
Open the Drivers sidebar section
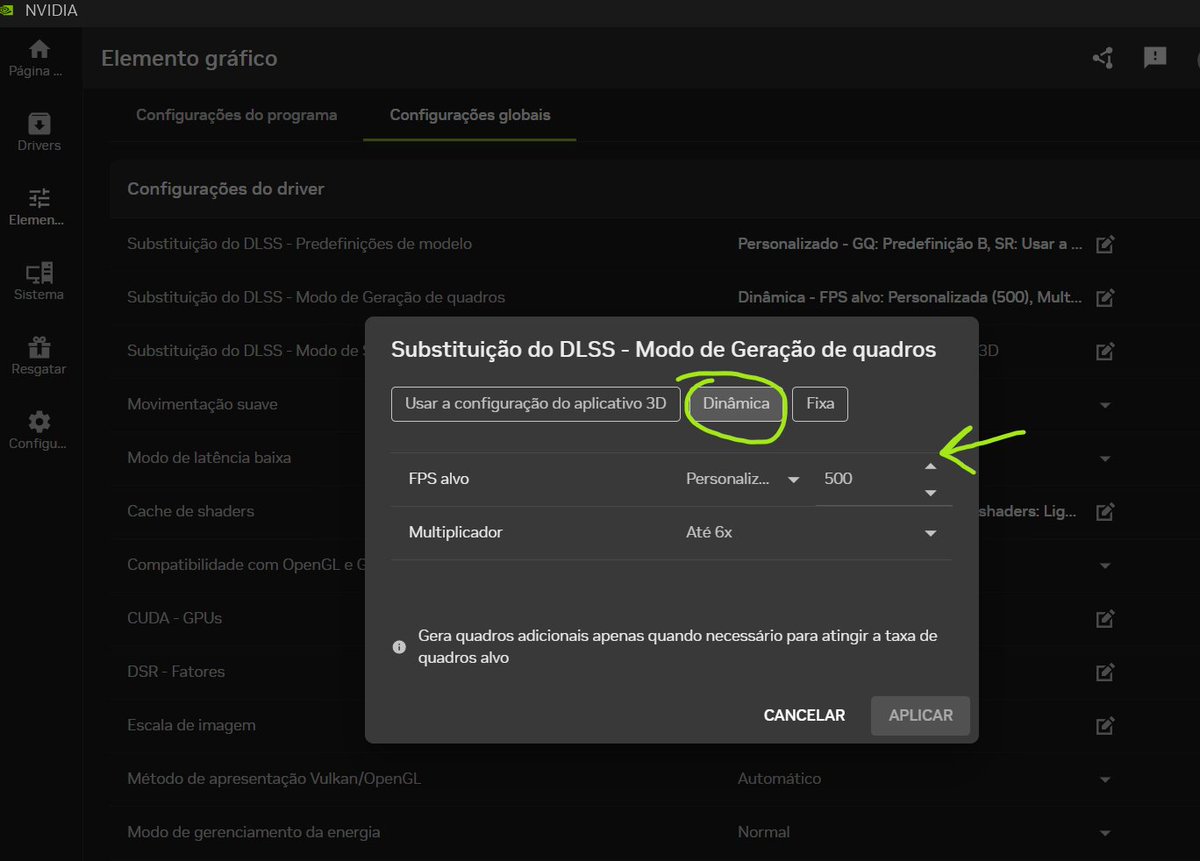(x=39, y=132)
